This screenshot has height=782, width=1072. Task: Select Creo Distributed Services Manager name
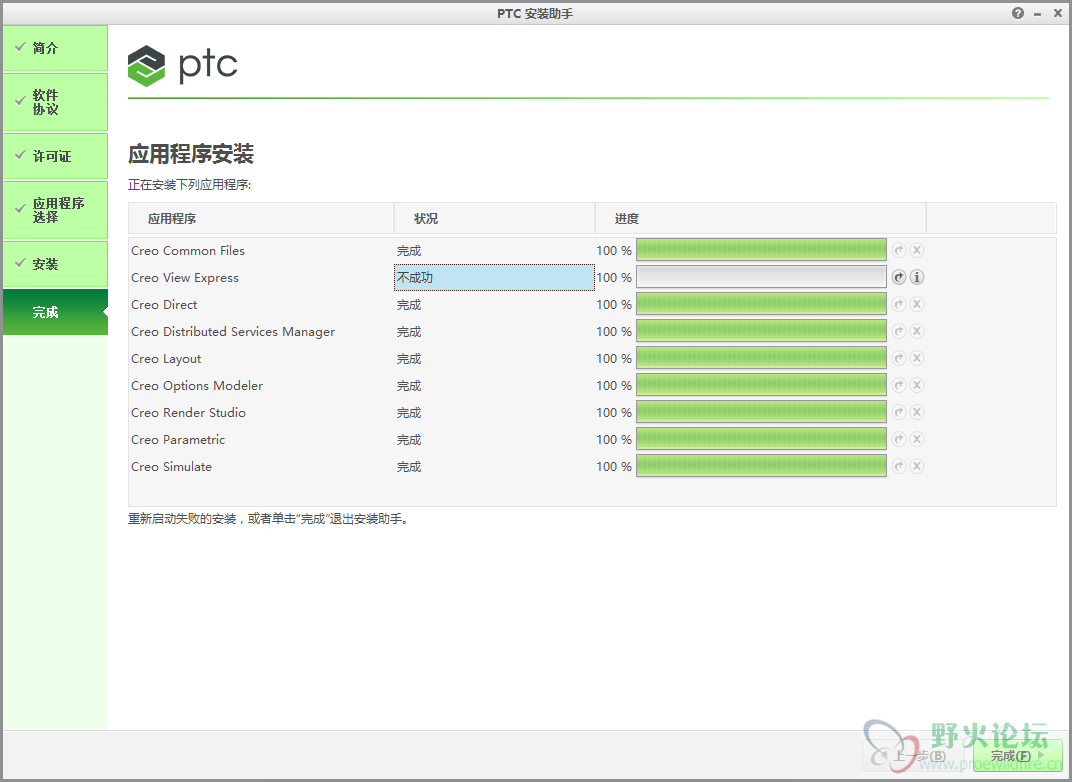click(233, 332)
